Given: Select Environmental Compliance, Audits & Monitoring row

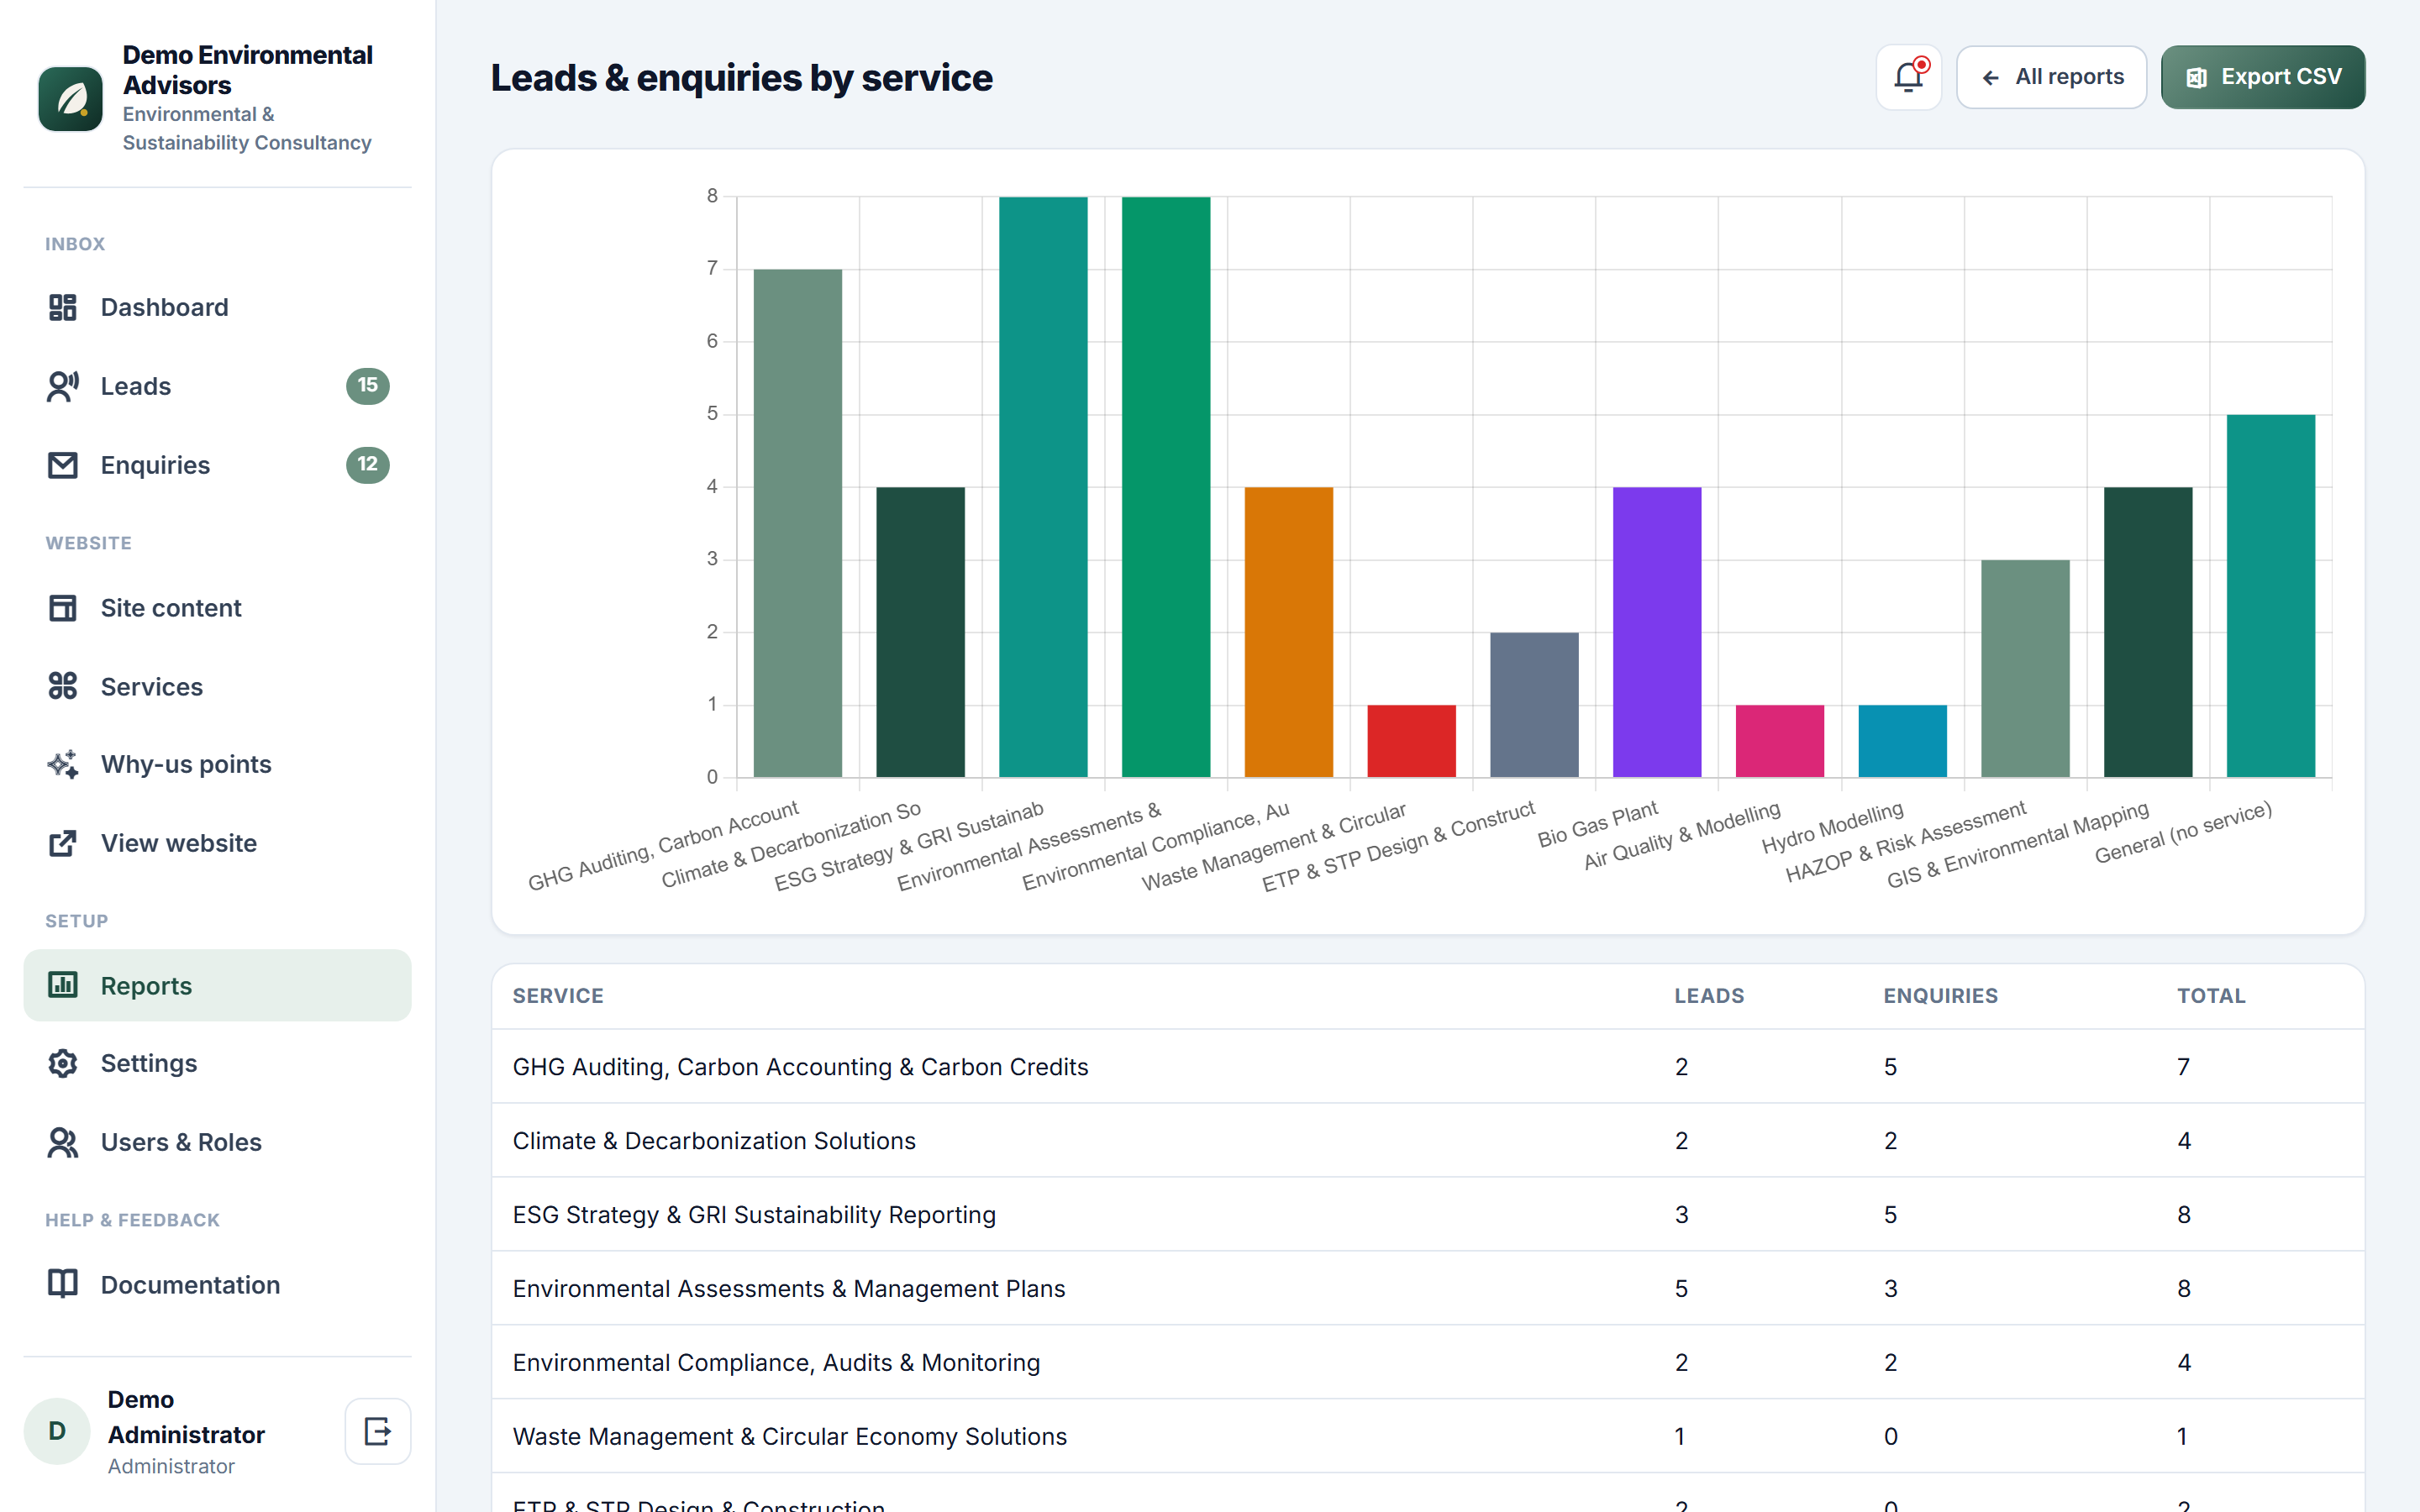Looking at the screenshot, I should (x=1428, y=1363).
